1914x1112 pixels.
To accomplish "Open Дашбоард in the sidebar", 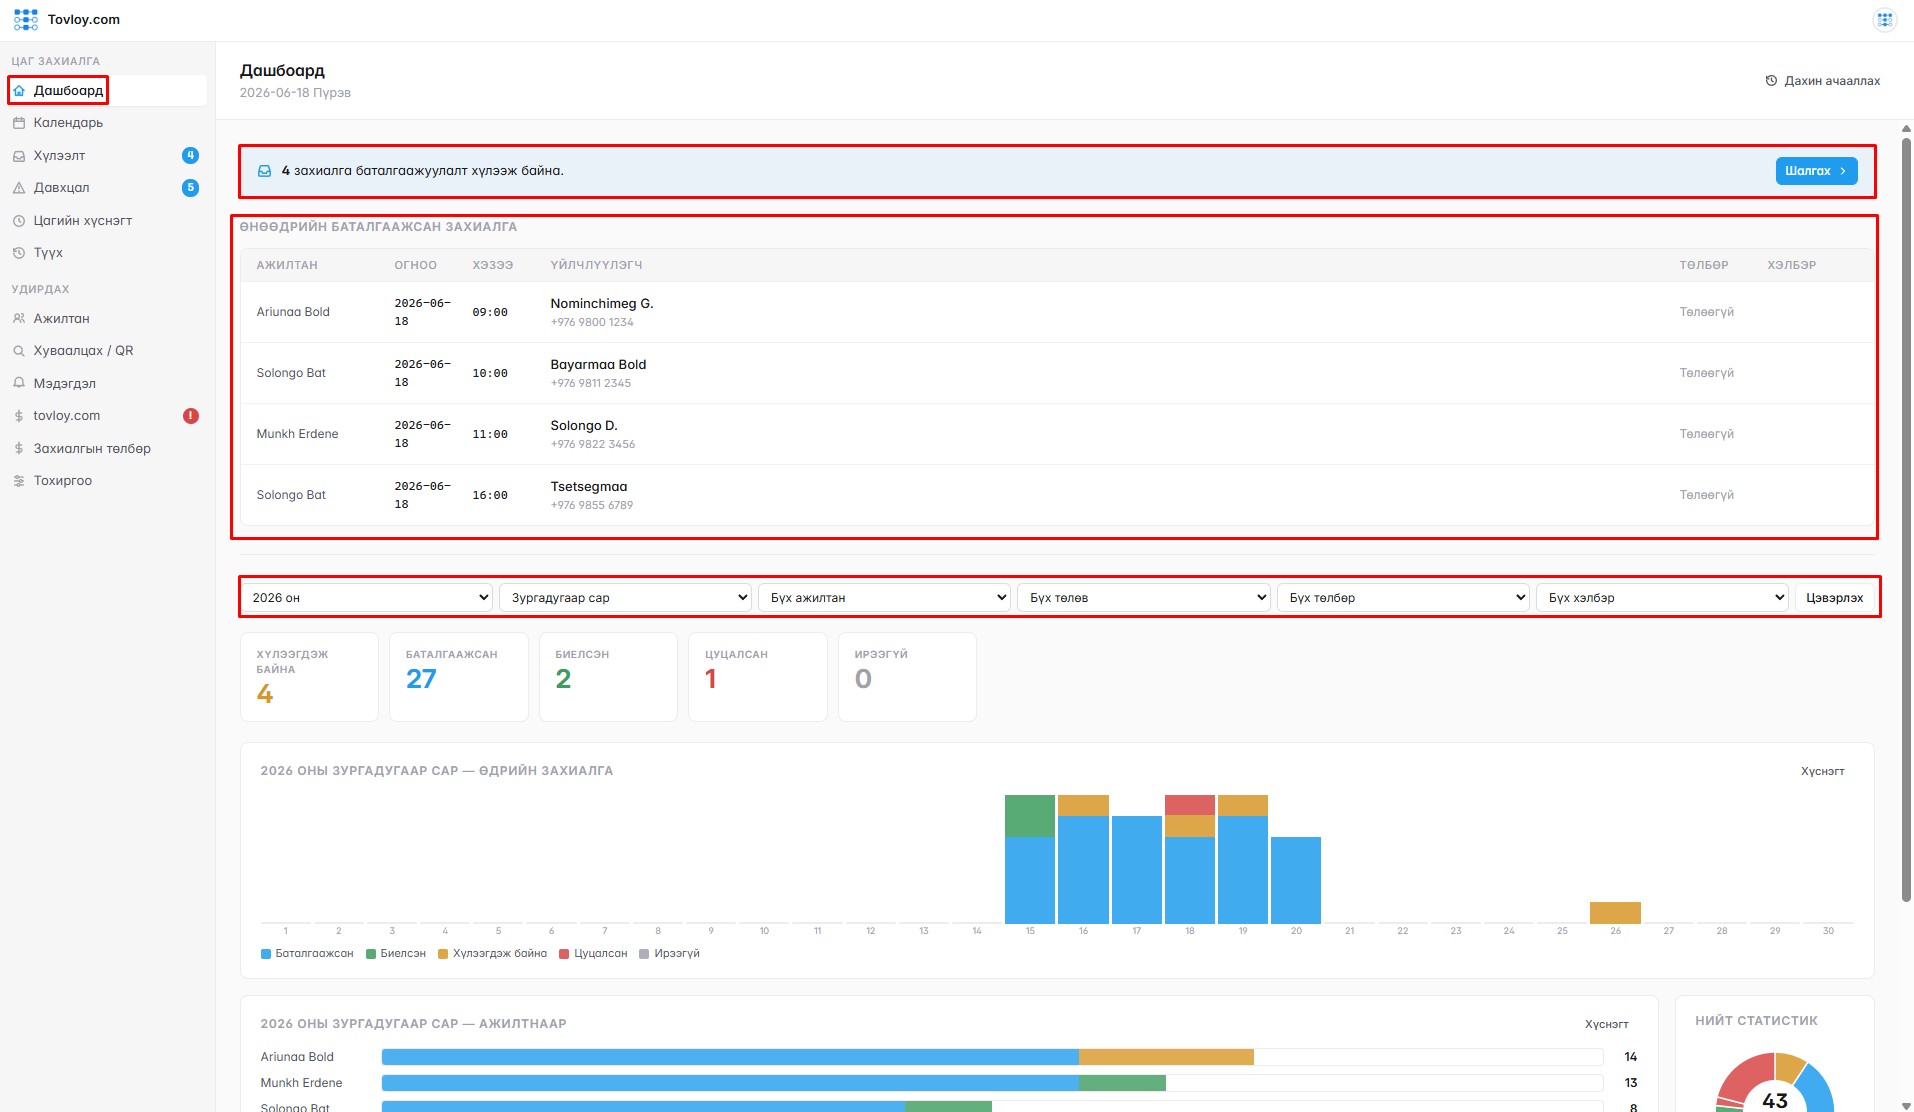I will [x=107, y=90].
